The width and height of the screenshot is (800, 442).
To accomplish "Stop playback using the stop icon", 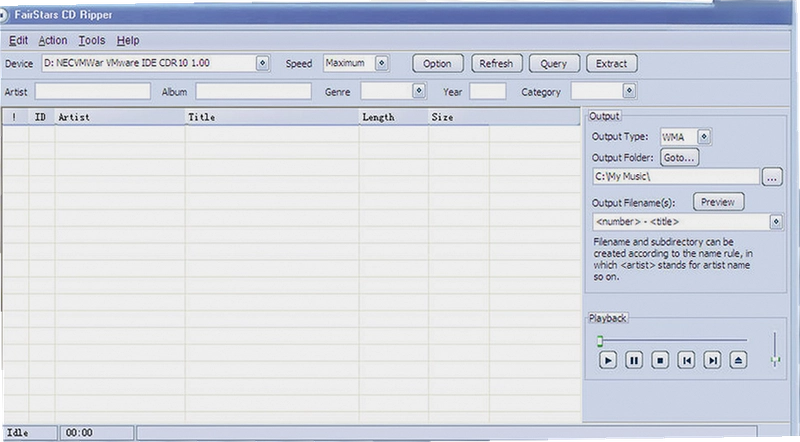I will pyautogui.click(x=660, y=360).
